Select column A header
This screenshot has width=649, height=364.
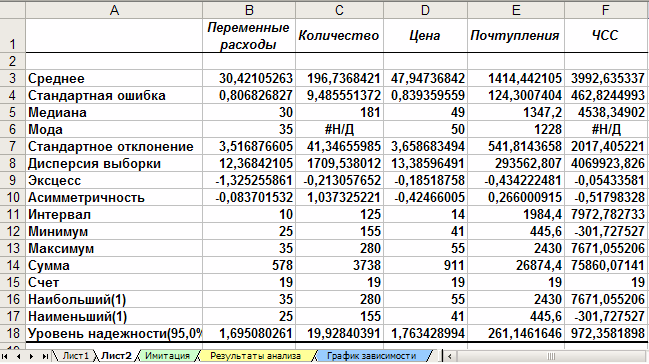(114, 10)
